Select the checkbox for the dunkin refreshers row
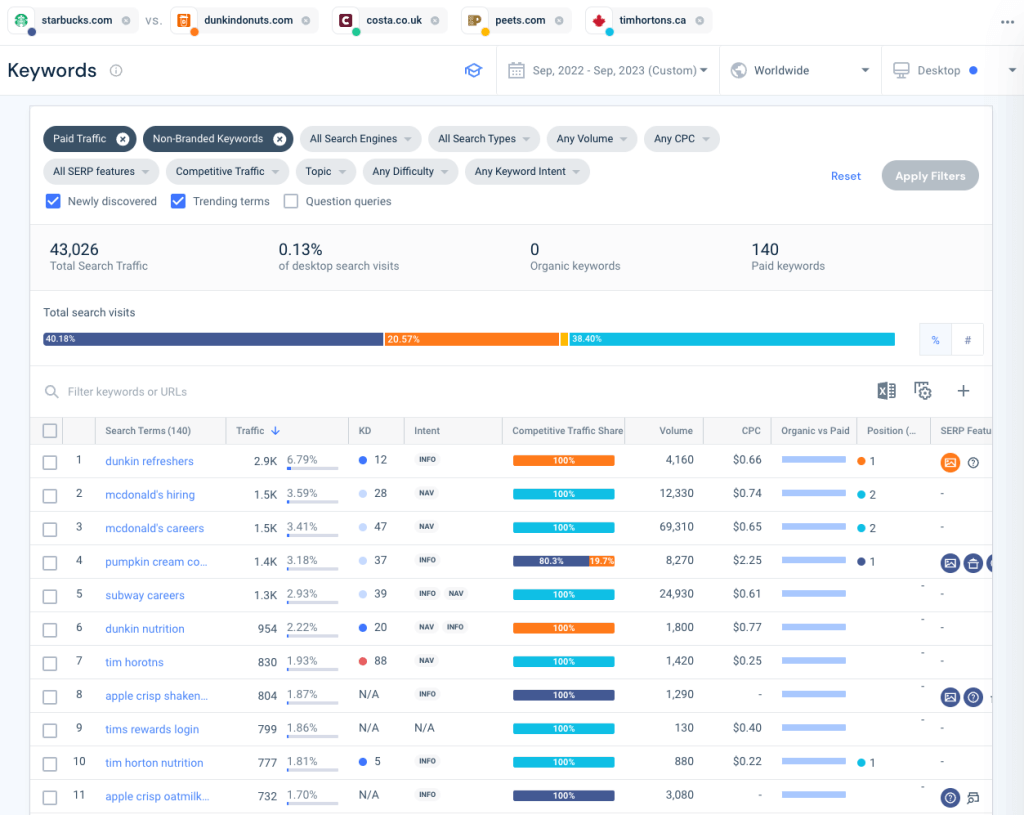 (49, 462)
